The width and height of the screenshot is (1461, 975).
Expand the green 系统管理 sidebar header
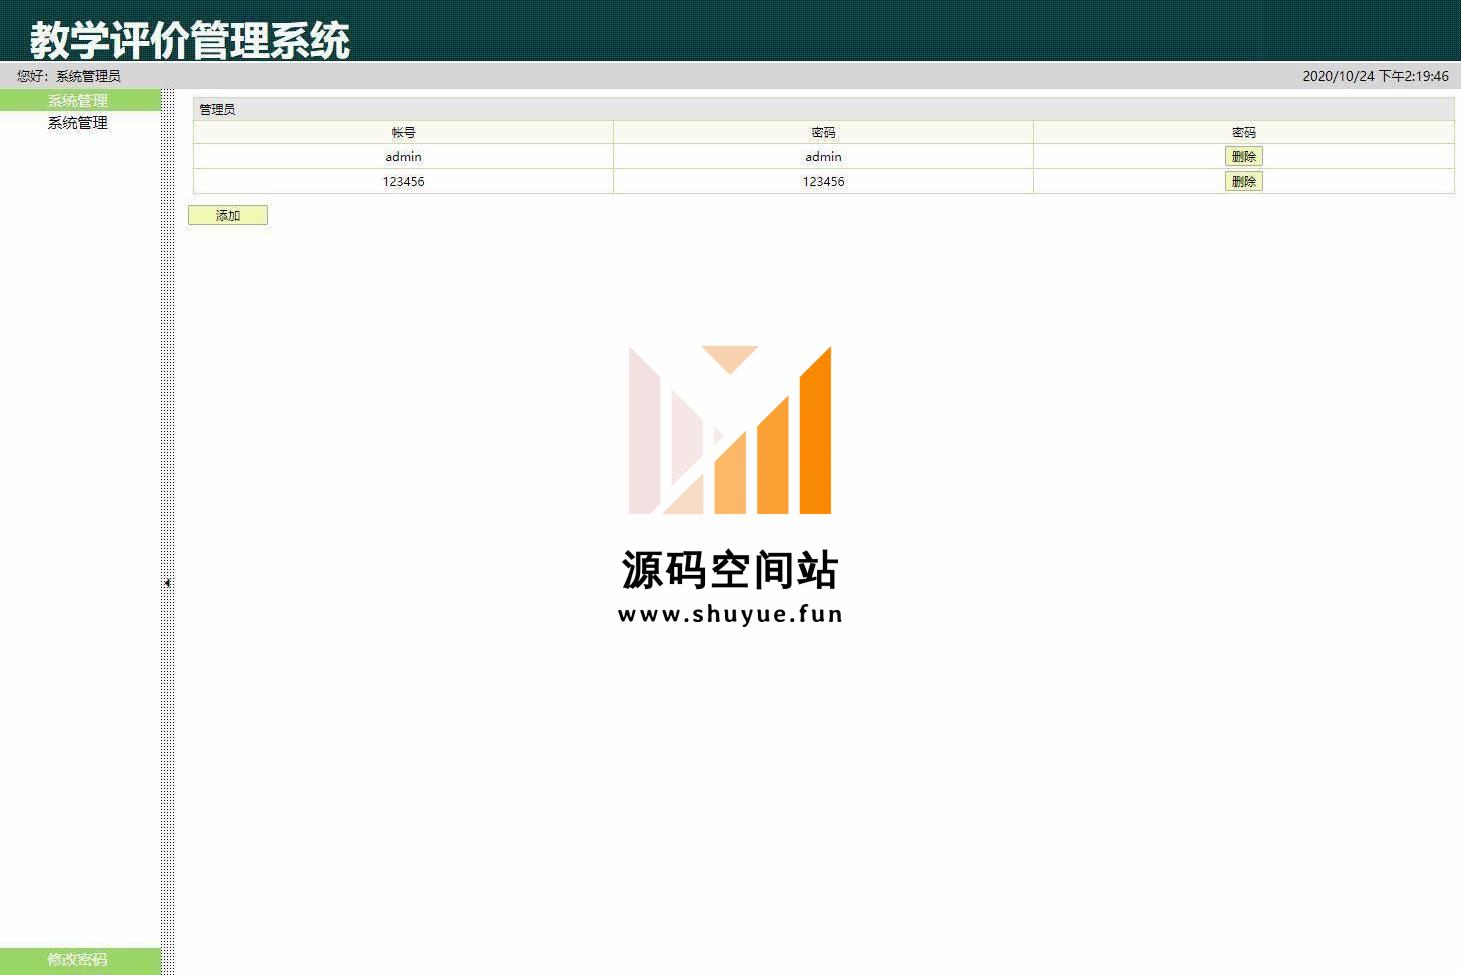(x=80, y=100)
